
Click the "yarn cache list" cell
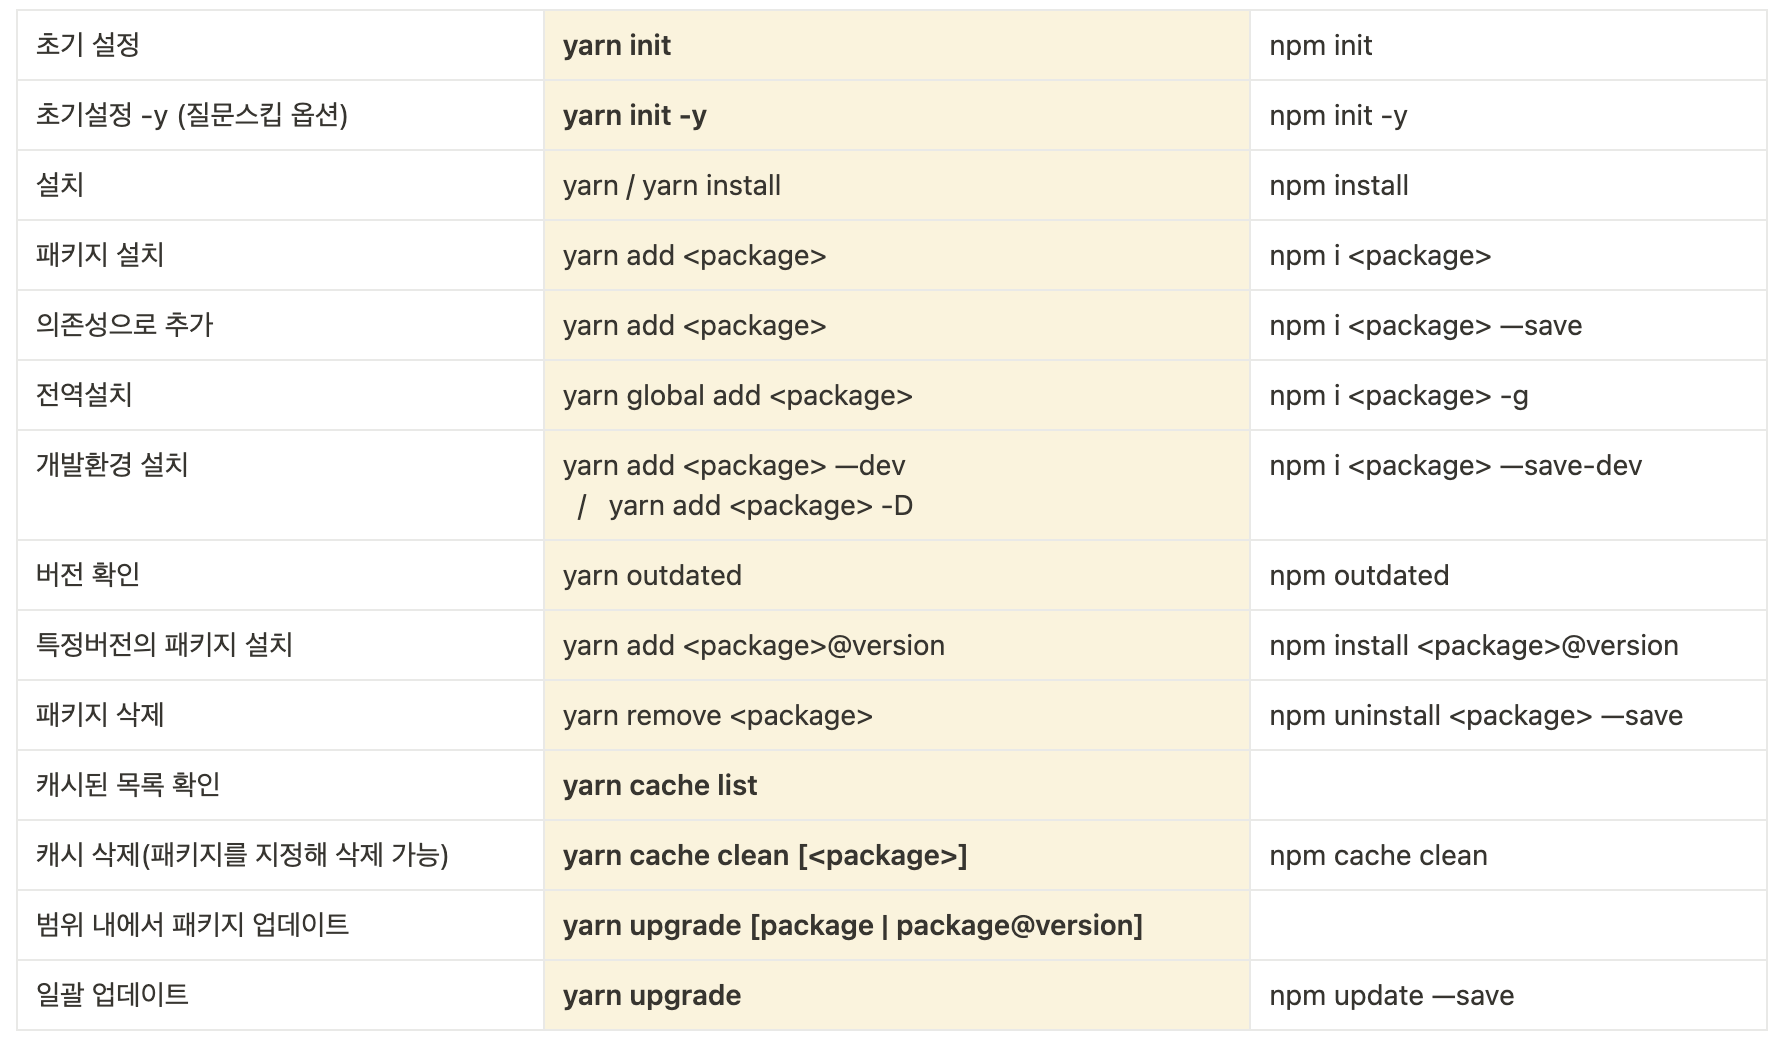click(660, 786)
